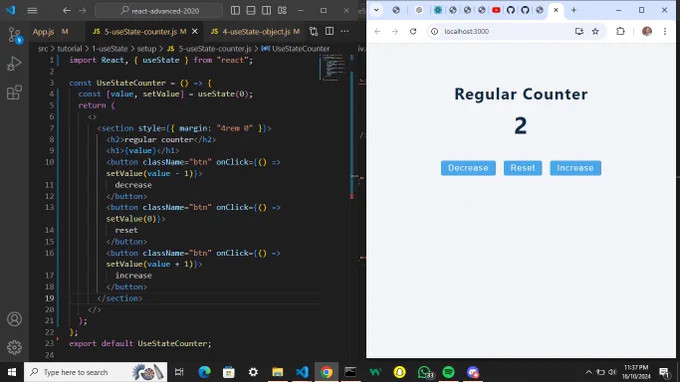This screenshot has height=382, width=680.
Task: Open Customize Layout menu in VS Code
Action: [282, 10]
